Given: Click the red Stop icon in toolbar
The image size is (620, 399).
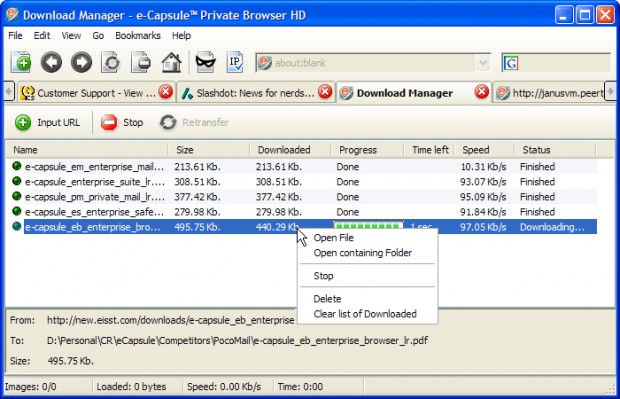Looking at the screenshot, I should click(109, 122).
